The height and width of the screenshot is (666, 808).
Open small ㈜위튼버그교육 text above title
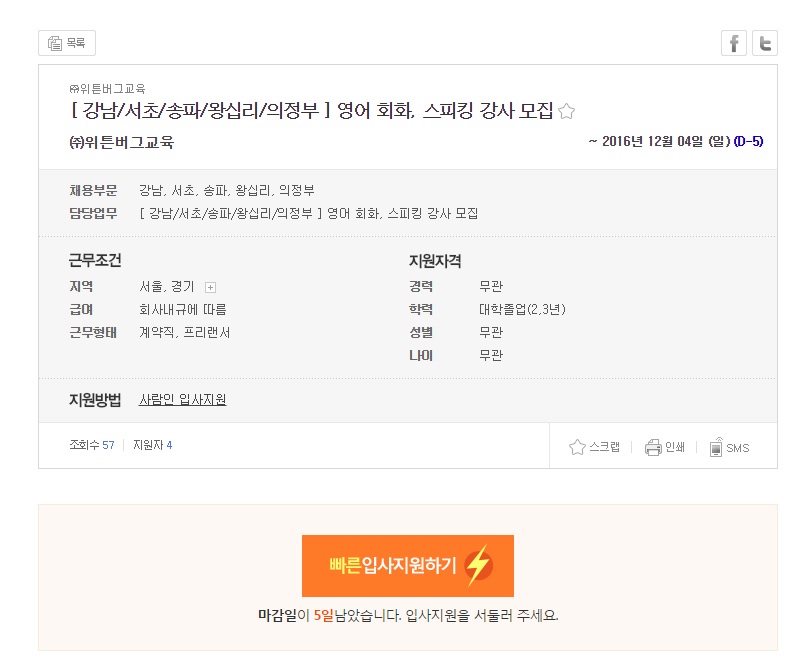pos(107,89)
